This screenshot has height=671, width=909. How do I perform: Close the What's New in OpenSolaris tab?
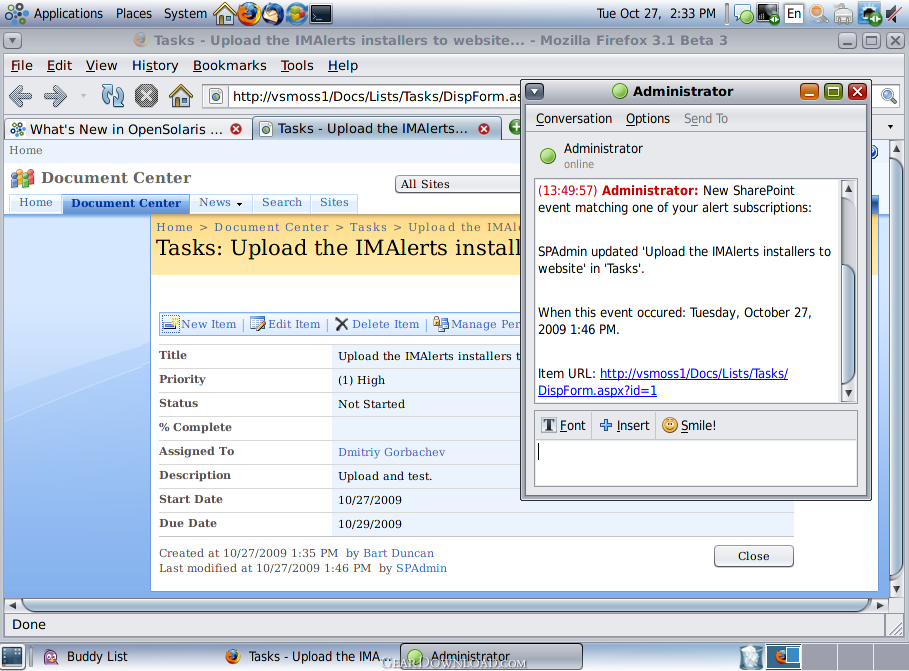click(x=236, y=129)
